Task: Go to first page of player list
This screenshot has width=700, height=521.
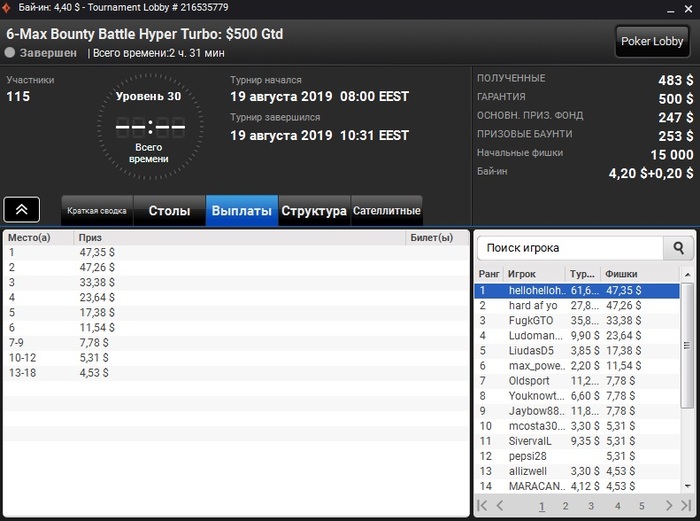Action: point(482,505)
